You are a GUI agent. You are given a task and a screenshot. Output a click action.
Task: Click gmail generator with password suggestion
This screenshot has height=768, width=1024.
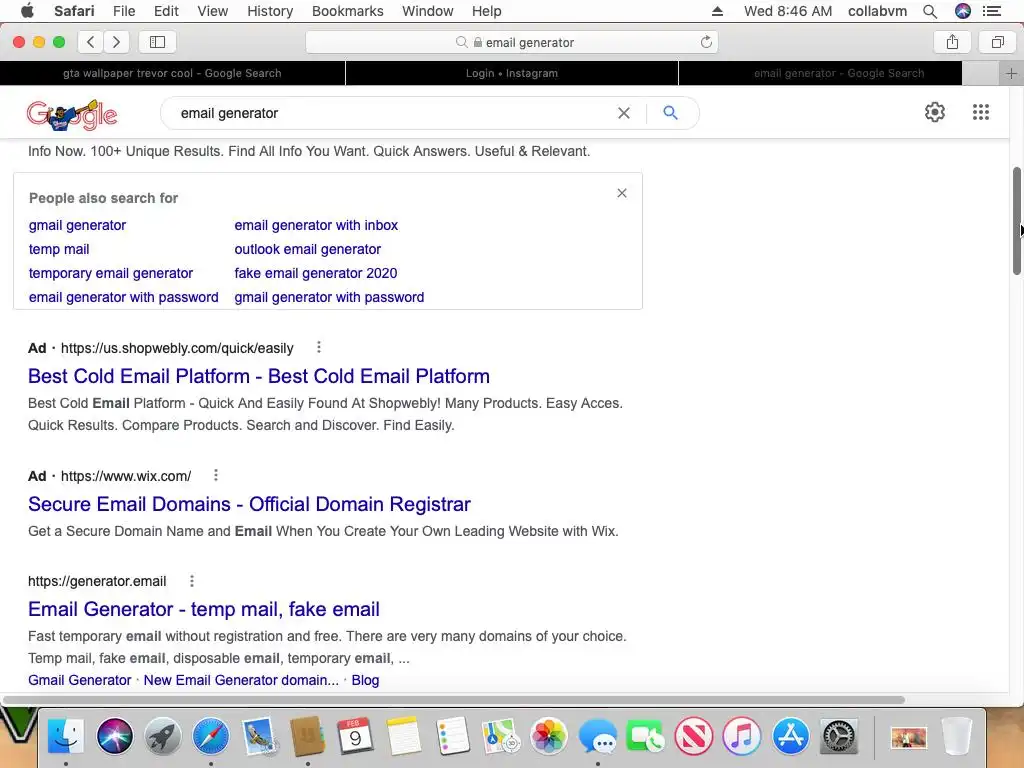click(x=329, y=298)
